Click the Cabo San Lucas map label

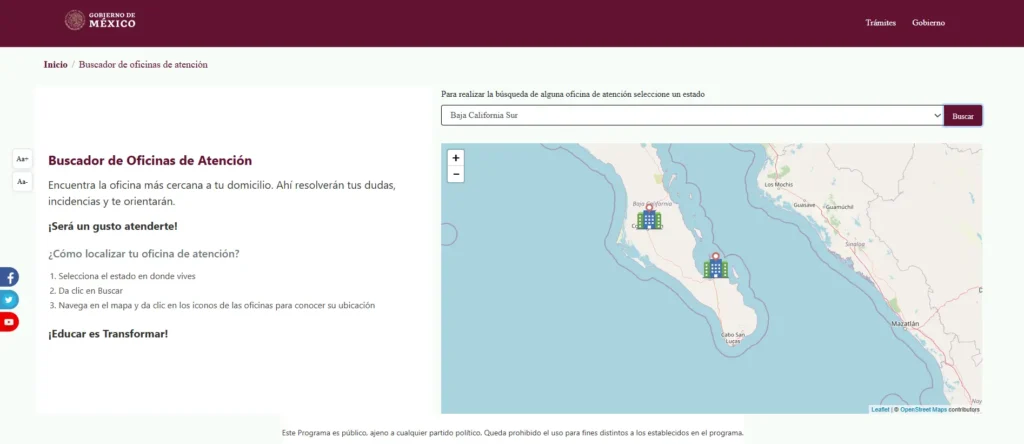point(733,338)
